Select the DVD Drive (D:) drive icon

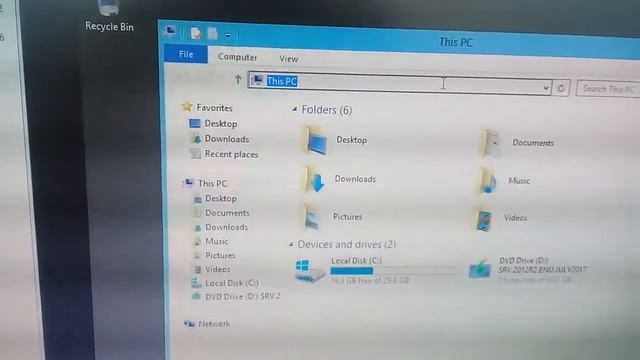[480, 269]
